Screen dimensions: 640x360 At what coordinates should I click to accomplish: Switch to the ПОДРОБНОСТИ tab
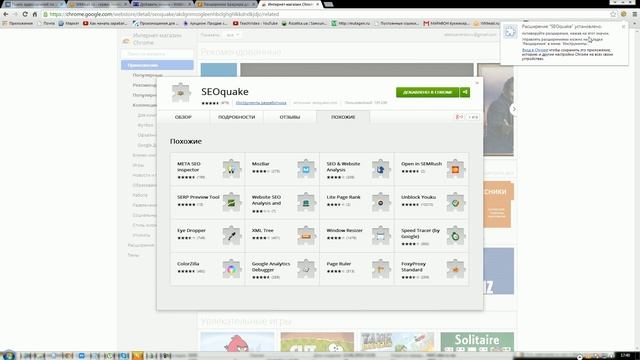tap(237, 117)
